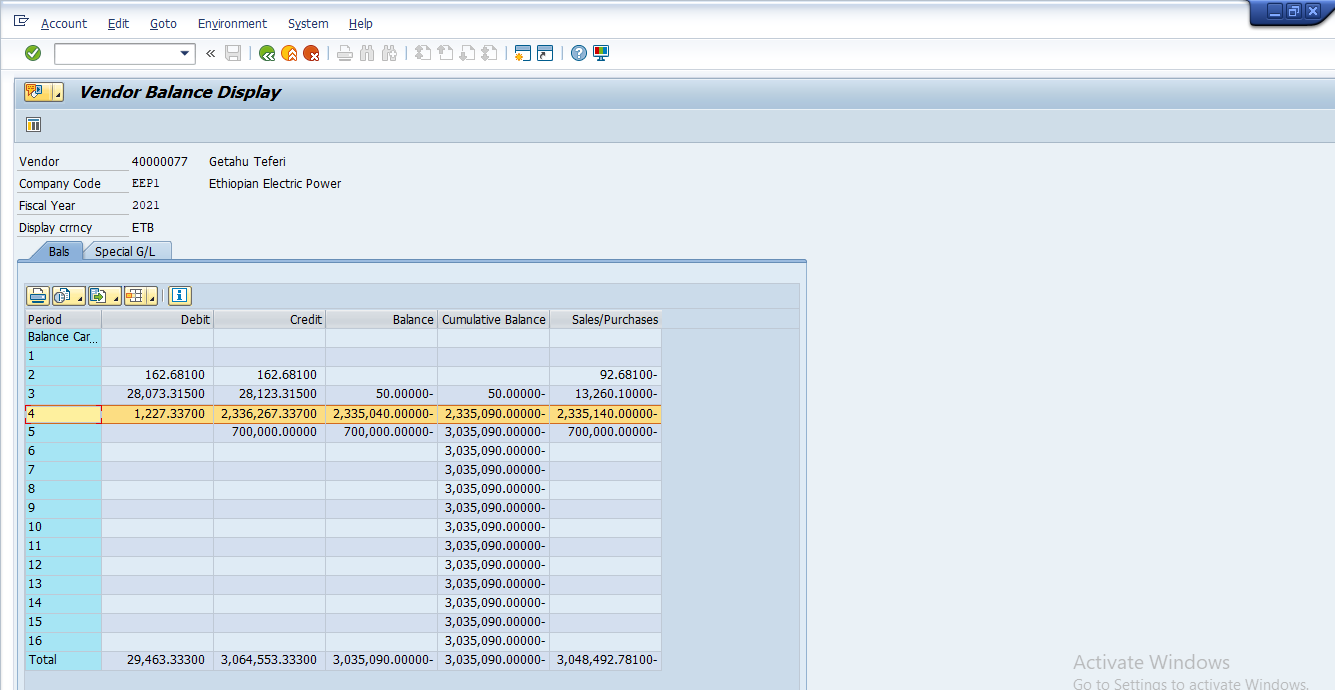Click the period 4 credit amount cell
This screenshot has height=690, width=1335.
click(269, 413)
